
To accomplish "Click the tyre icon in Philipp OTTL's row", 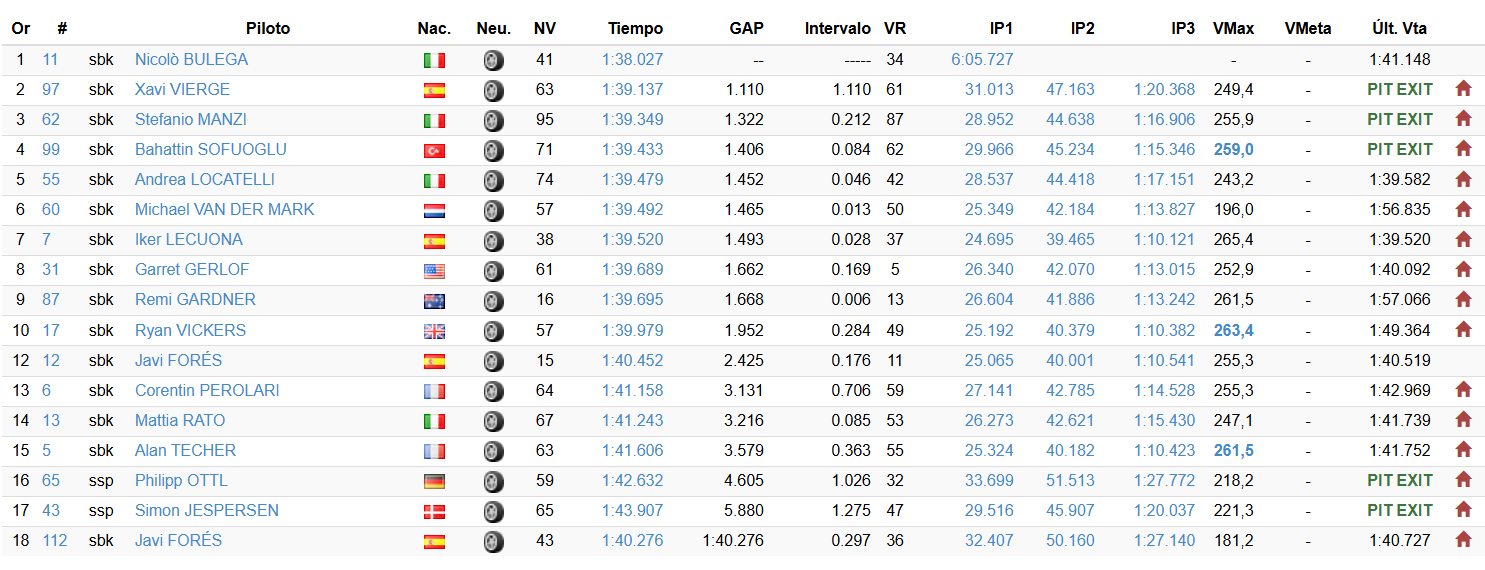I will (493, 481).
